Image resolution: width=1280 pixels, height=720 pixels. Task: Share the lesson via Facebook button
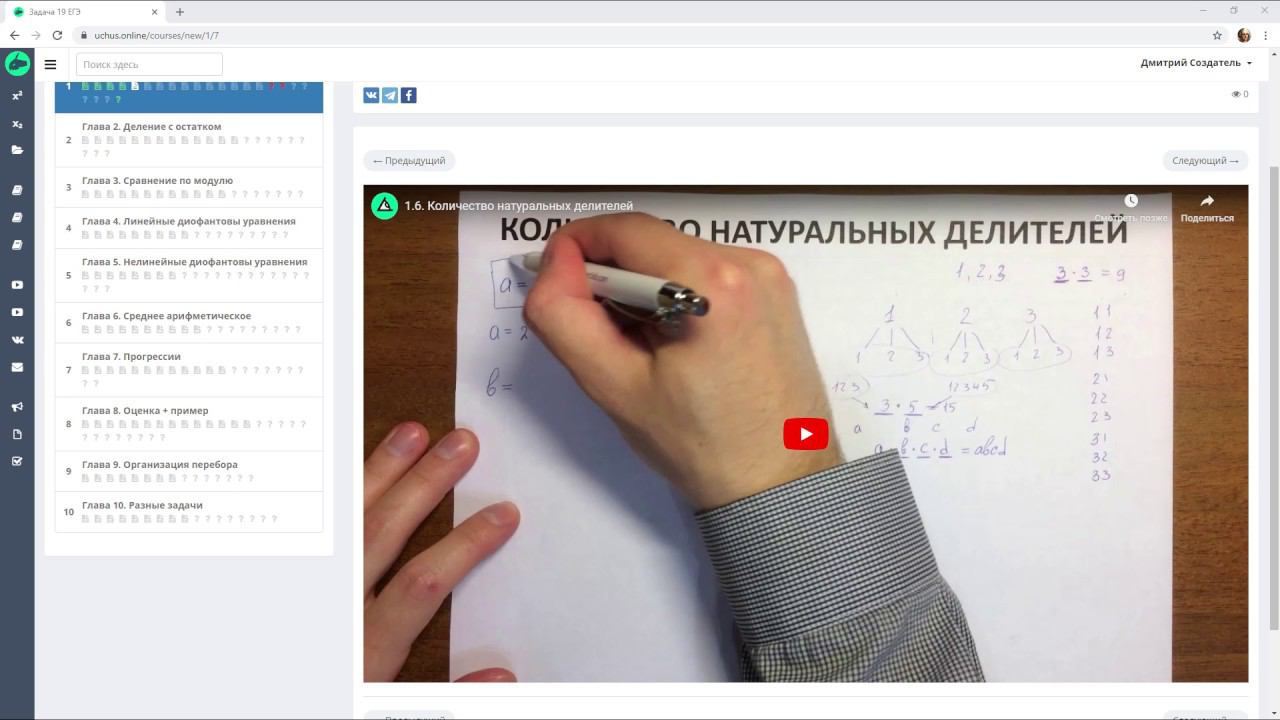[x=408, y=95]
